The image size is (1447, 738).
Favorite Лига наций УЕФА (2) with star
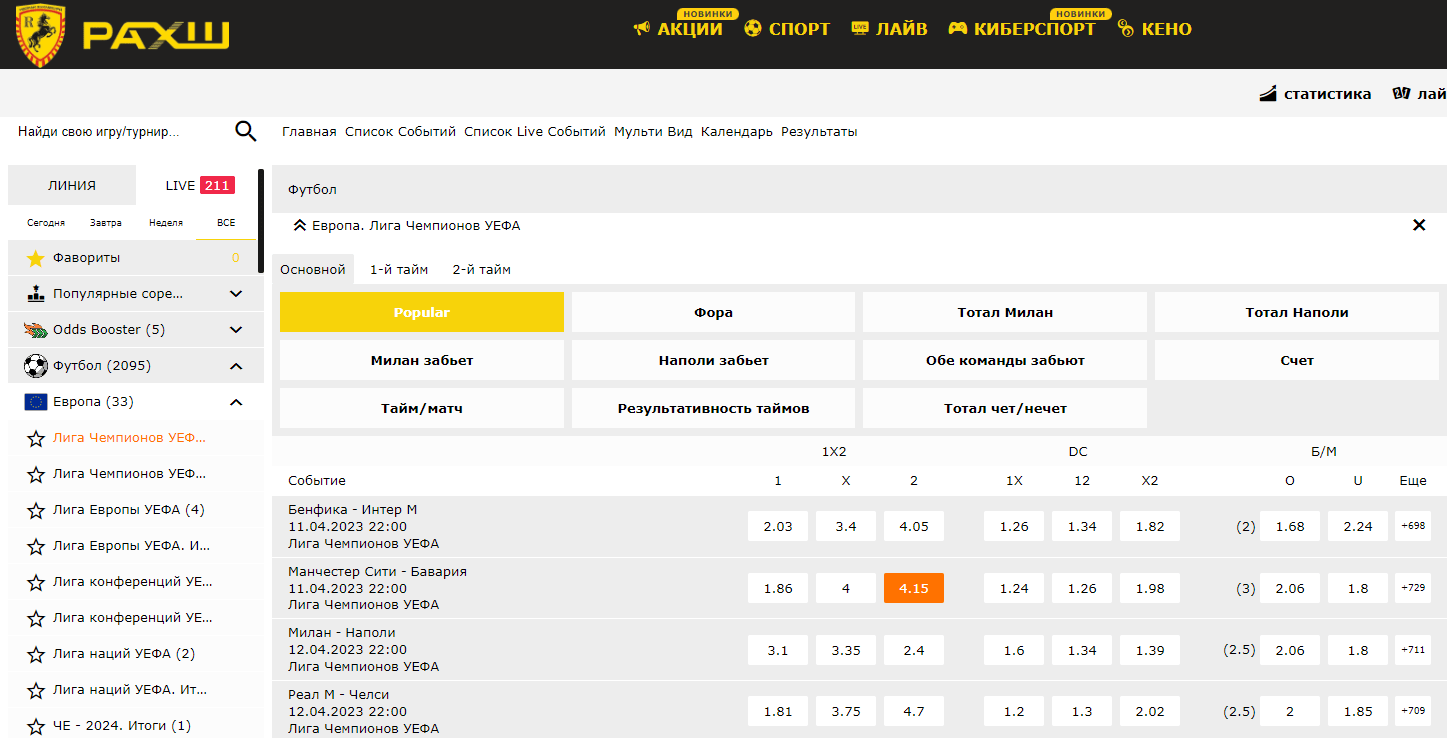36,654
